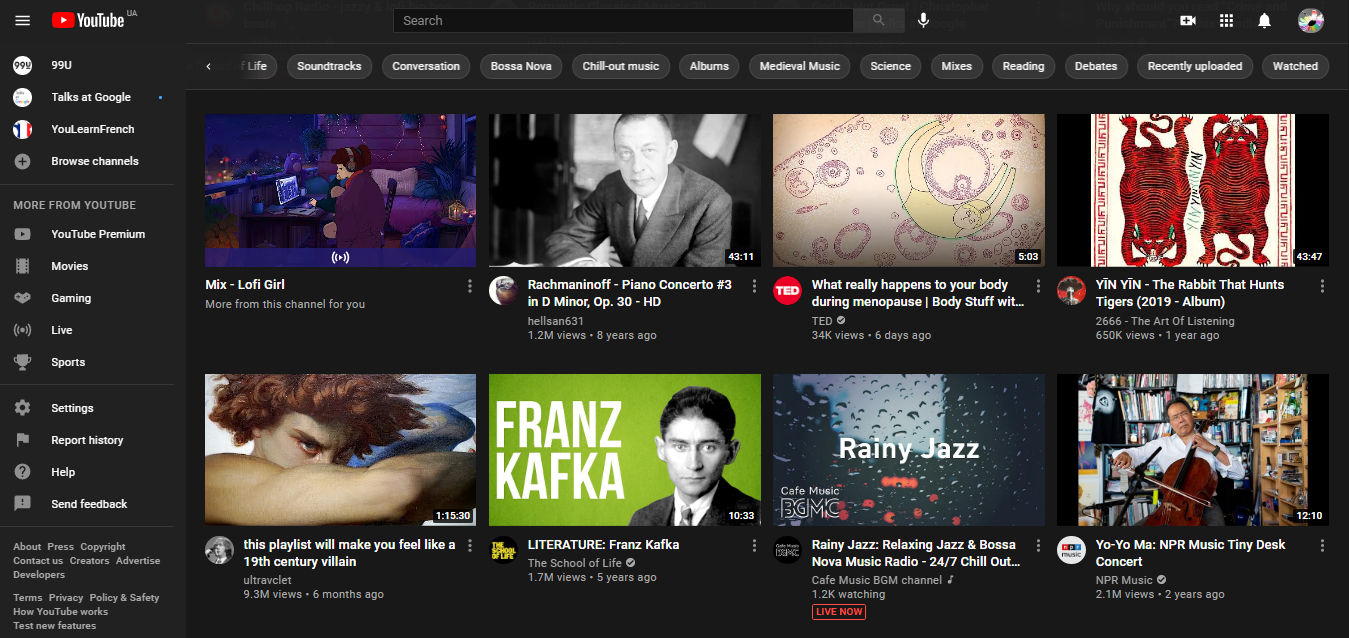This screenshot has width=1349, height=638.
Task: Focus the Search input field
Action: 623,20
